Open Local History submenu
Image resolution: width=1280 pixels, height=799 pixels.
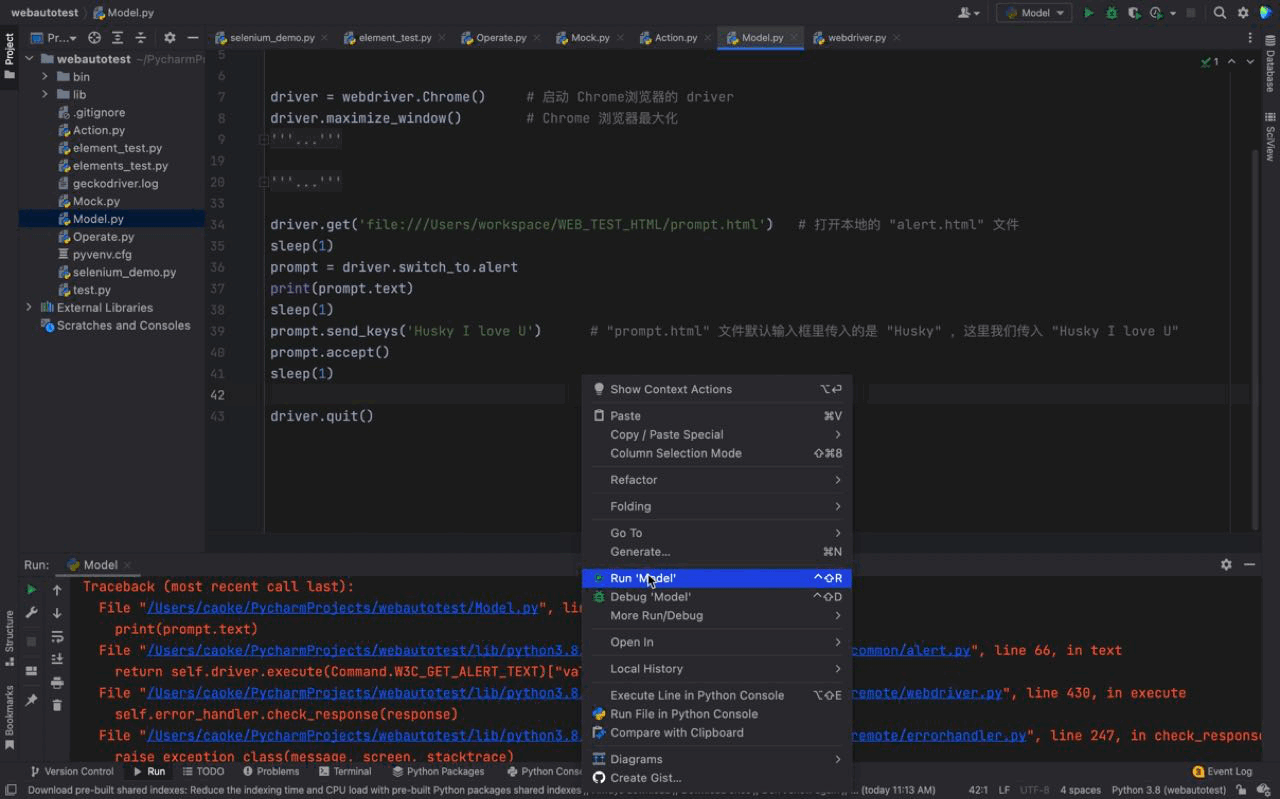pyautogui.click(x=716, y=669)
